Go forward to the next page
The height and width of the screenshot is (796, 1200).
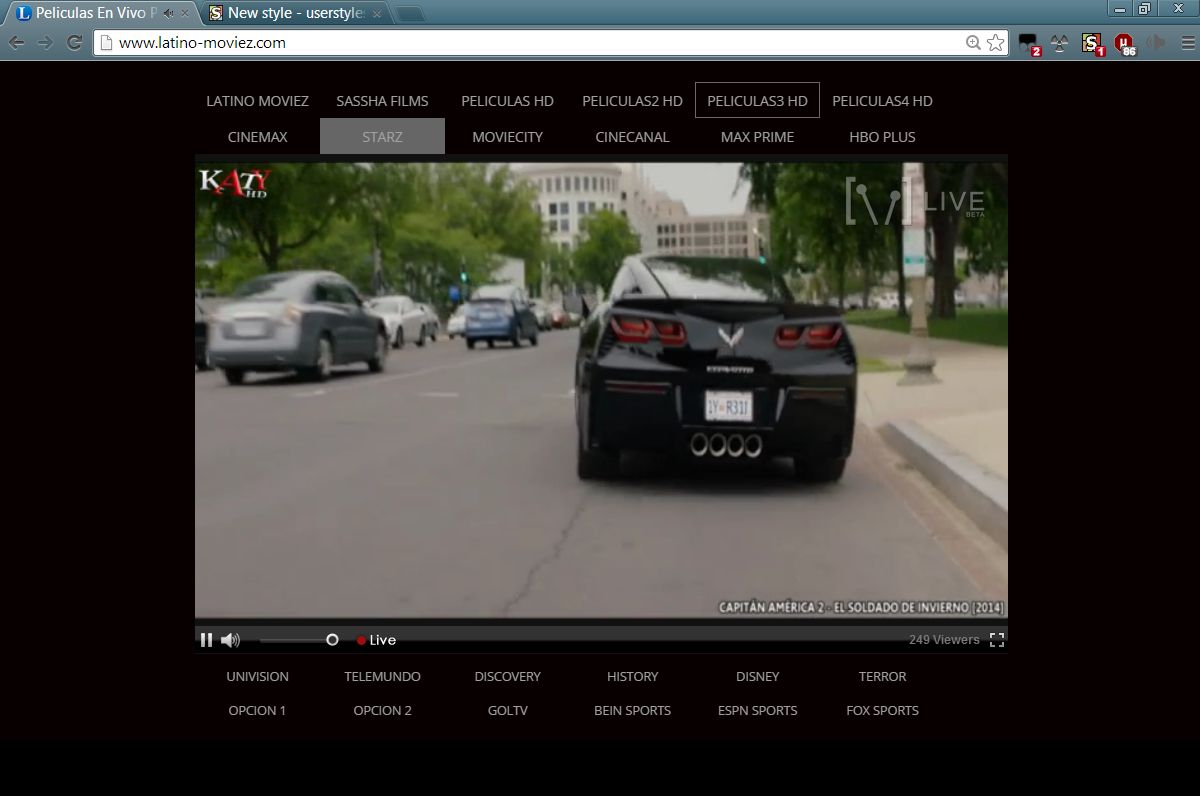[x=45, y=42]
